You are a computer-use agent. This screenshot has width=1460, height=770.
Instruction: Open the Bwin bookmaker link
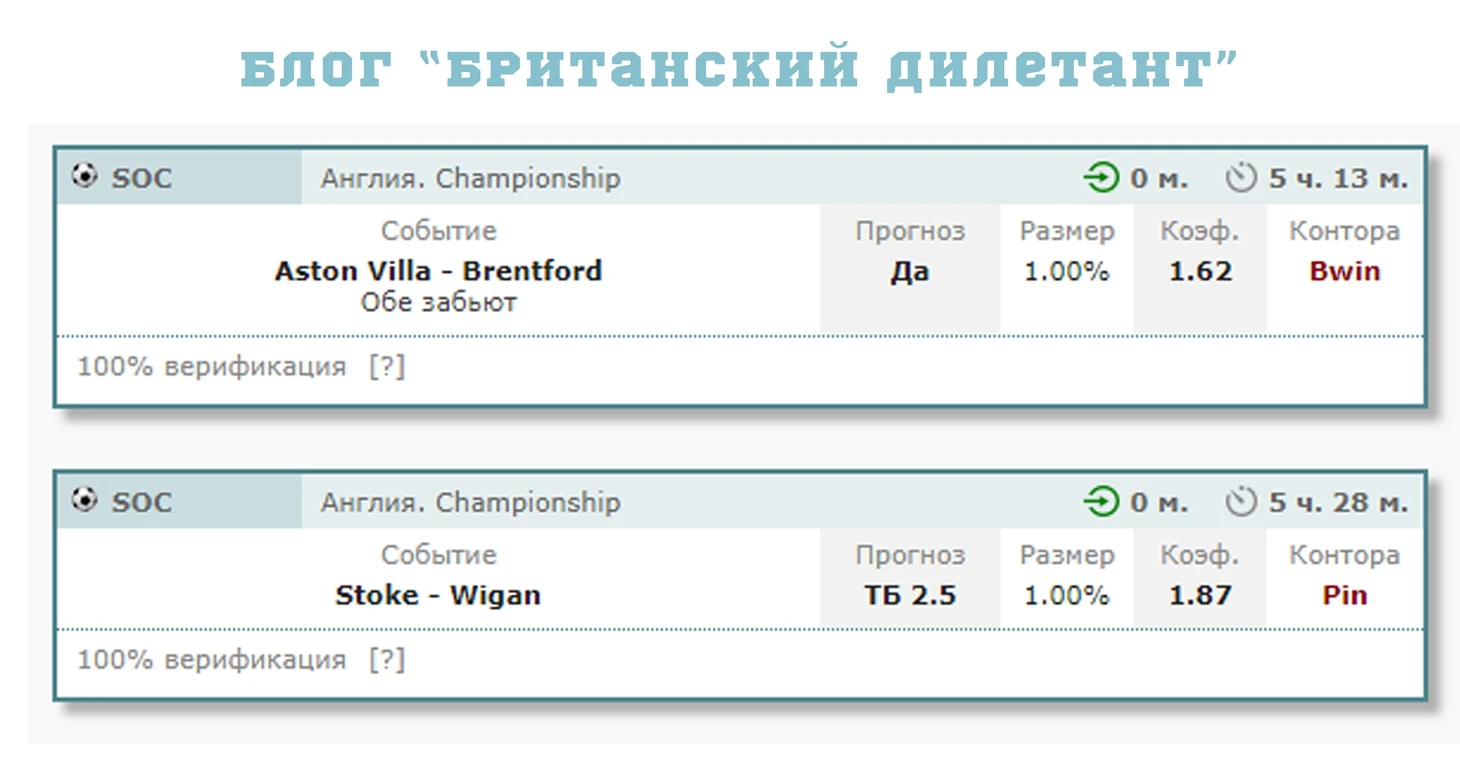click(x=1345, y=271)
